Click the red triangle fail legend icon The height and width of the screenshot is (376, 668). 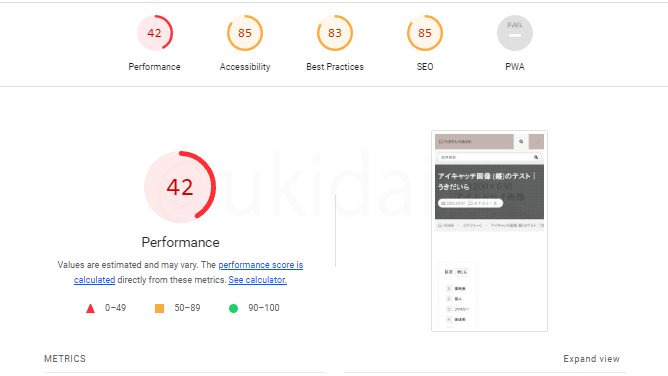[90, 308]
